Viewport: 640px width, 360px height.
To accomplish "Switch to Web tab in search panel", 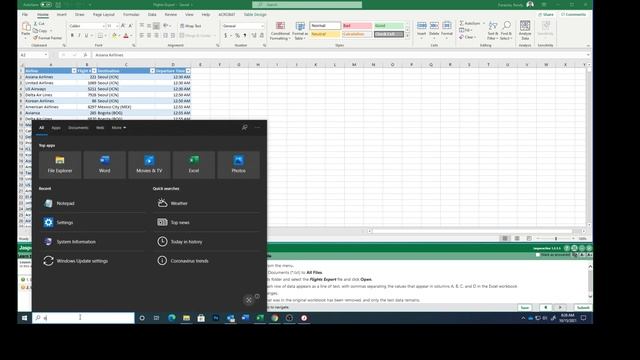I will click(100, 128).
